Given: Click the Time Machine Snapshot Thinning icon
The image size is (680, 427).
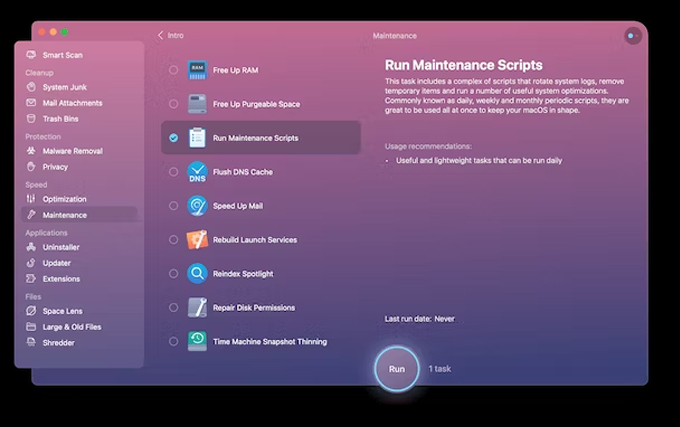Looking at the screenshot, I should click(197, 342).
